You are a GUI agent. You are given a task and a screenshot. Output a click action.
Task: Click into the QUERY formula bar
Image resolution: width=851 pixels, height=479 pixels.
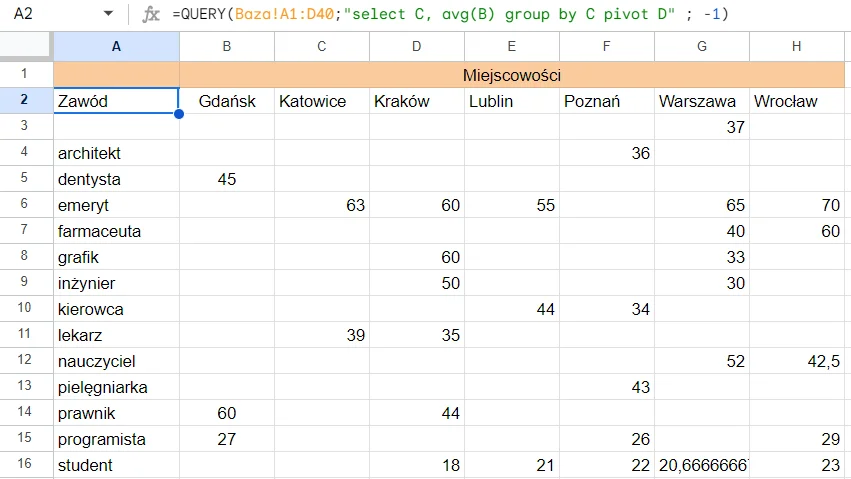[500, 14]
